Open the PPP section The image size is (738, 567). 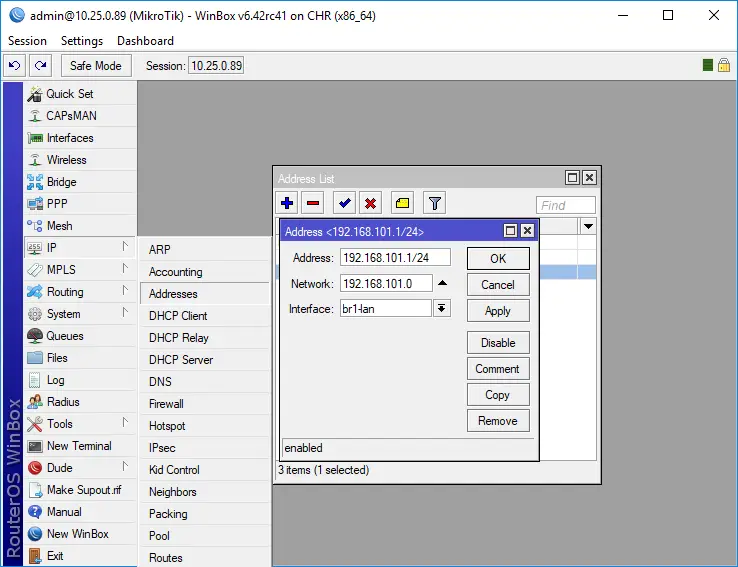tap(80, 204)
